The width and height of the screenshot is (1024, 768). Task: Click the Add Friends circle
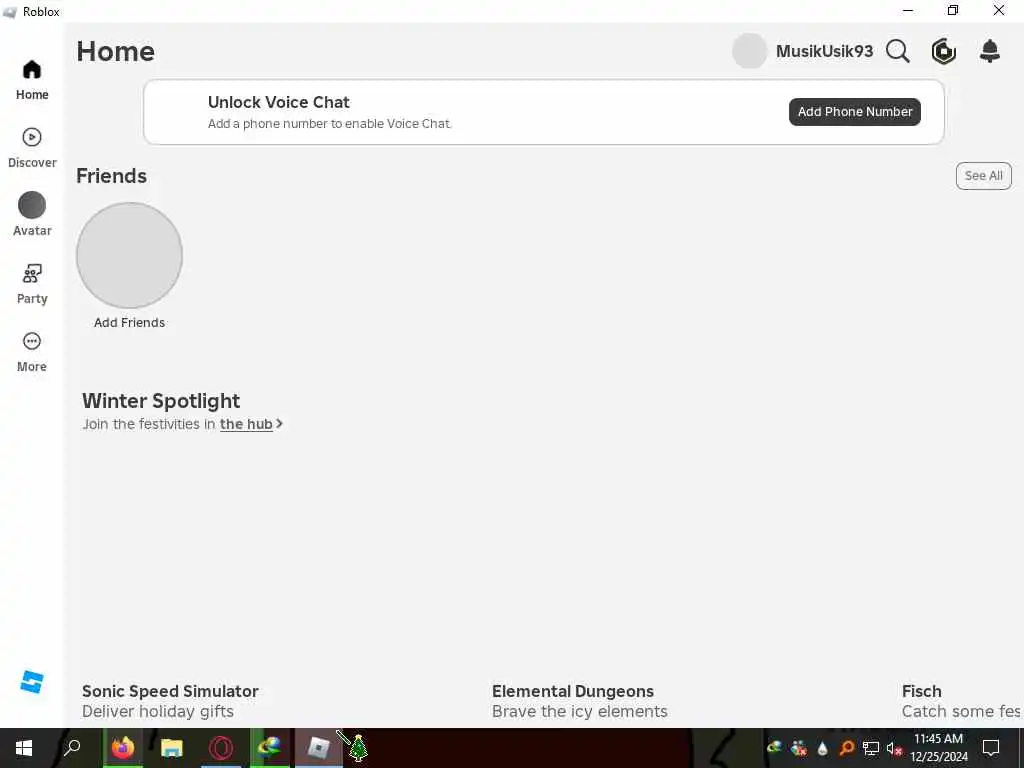tap(129, 255)
